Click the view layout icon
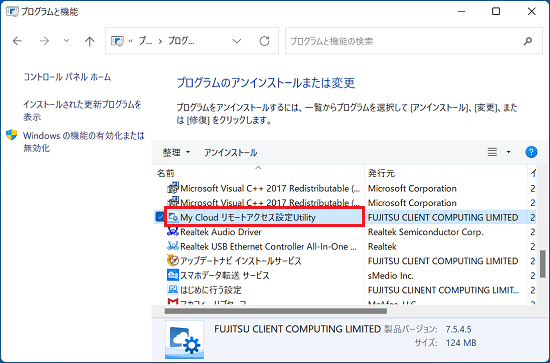550x363 pixels. pyautogui.click(x=492, y=152)
